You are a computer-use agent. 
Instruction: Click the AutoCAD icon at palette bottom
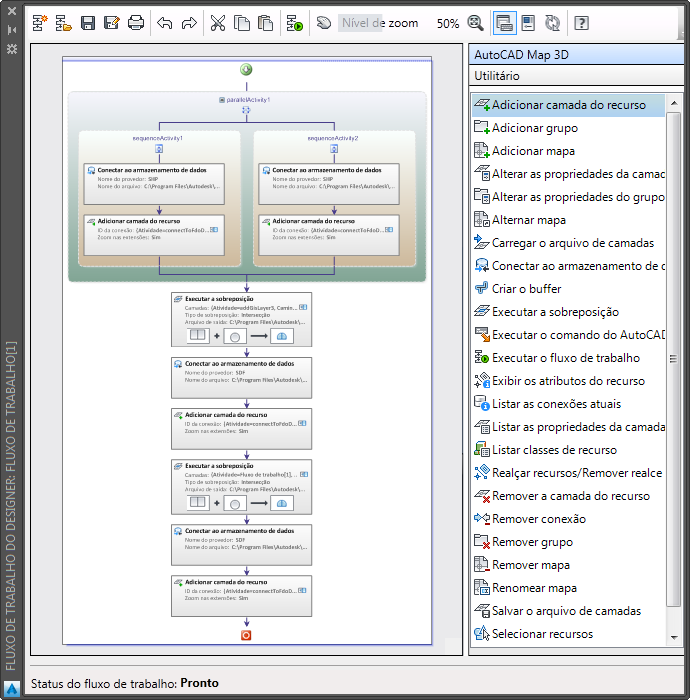click(x=12, y=689)
